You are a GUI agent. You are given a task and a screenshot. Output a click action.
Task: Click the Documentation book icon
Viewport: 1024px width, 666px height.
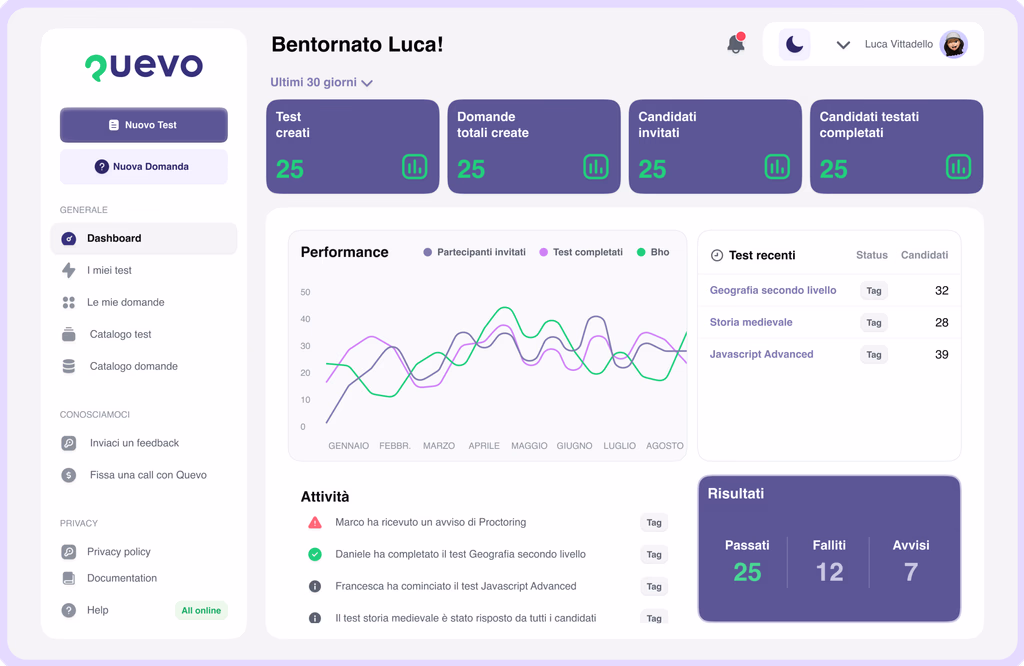pyautogui.click(x=69, y=578)
